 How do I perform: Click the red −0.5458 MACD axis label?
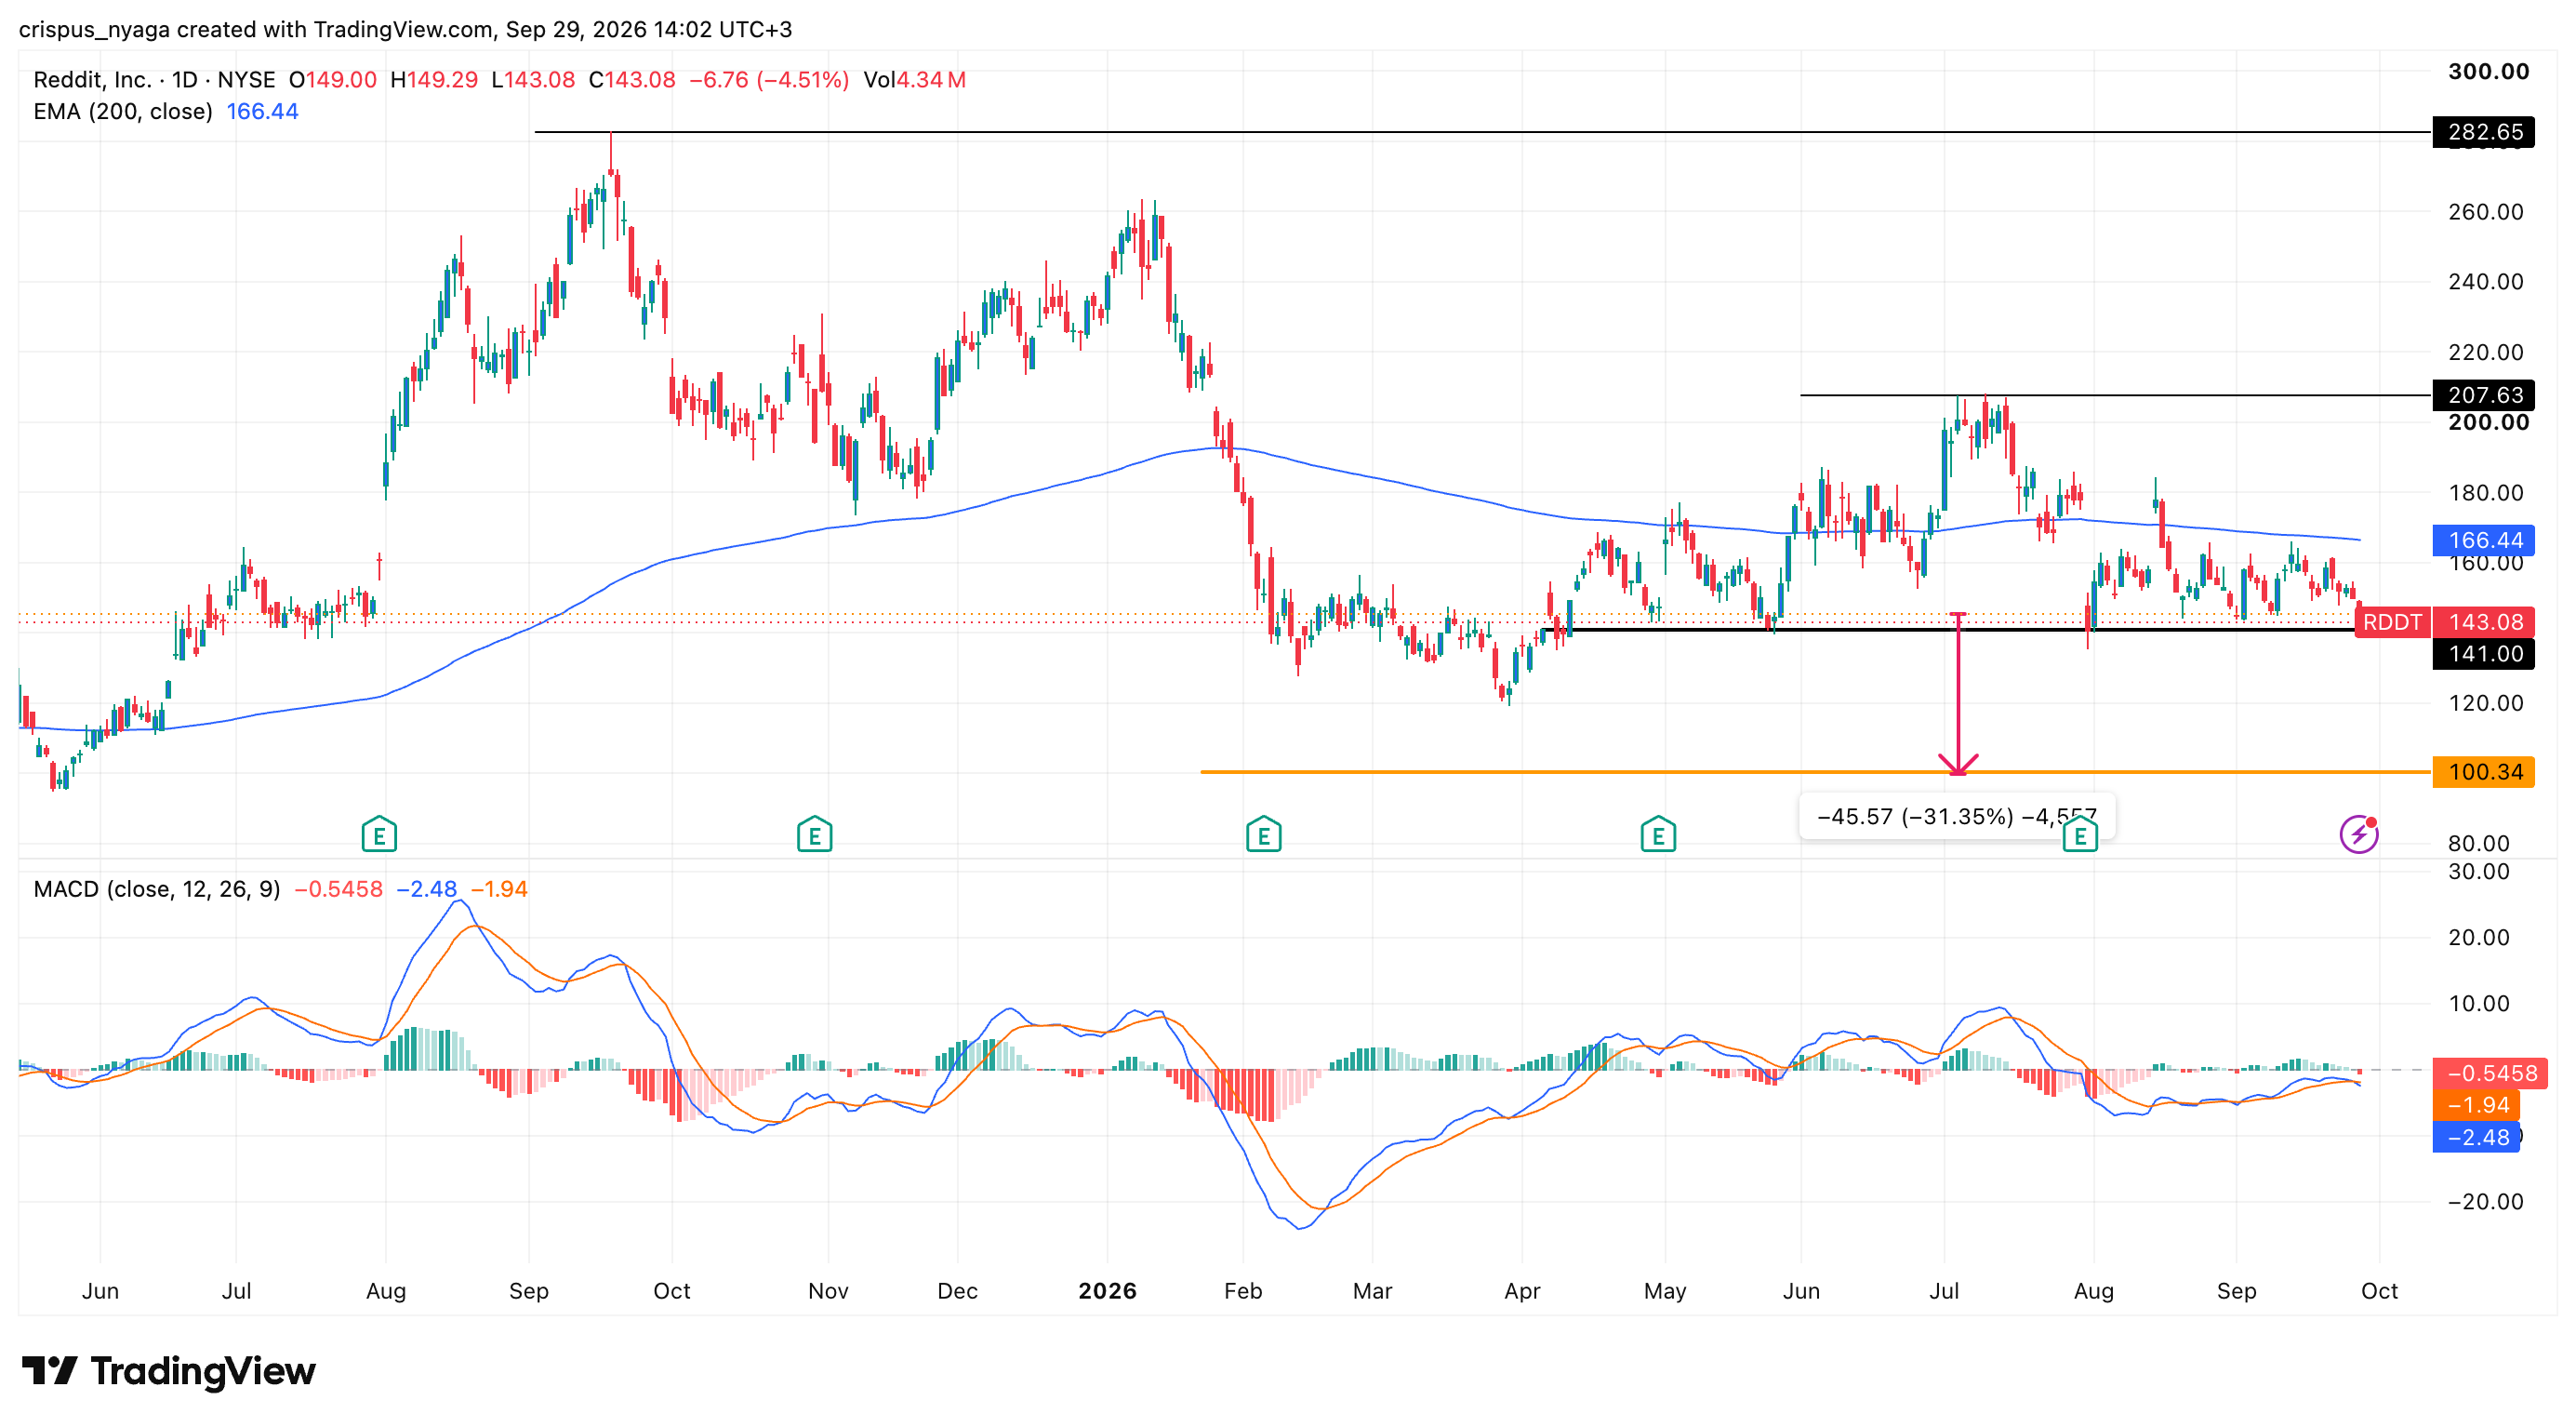click(x=2490, y=1073)
